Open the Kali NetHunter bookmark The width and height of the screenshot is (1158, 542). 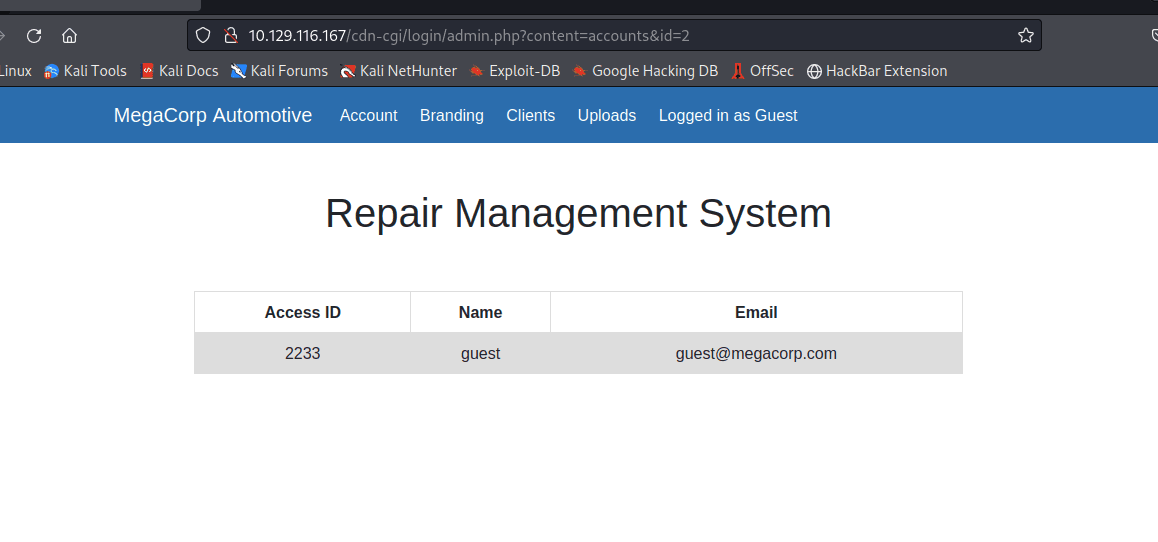(x=398, y=71)
